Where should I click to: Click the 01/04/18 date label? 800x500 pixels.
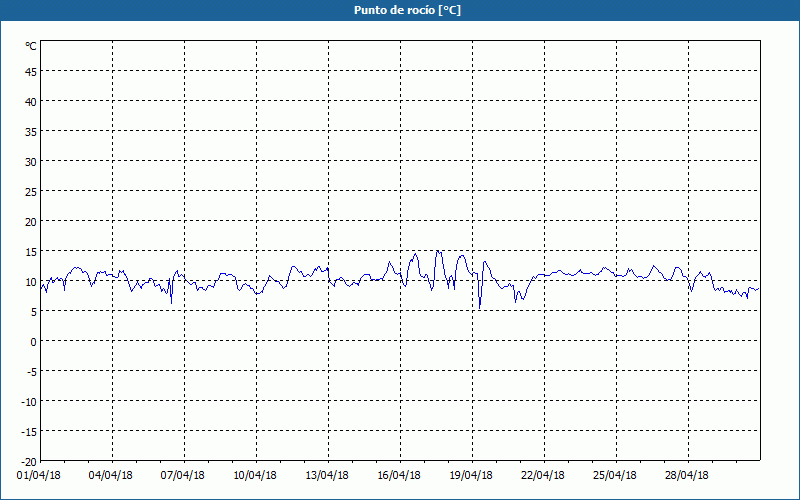point(39,476)
